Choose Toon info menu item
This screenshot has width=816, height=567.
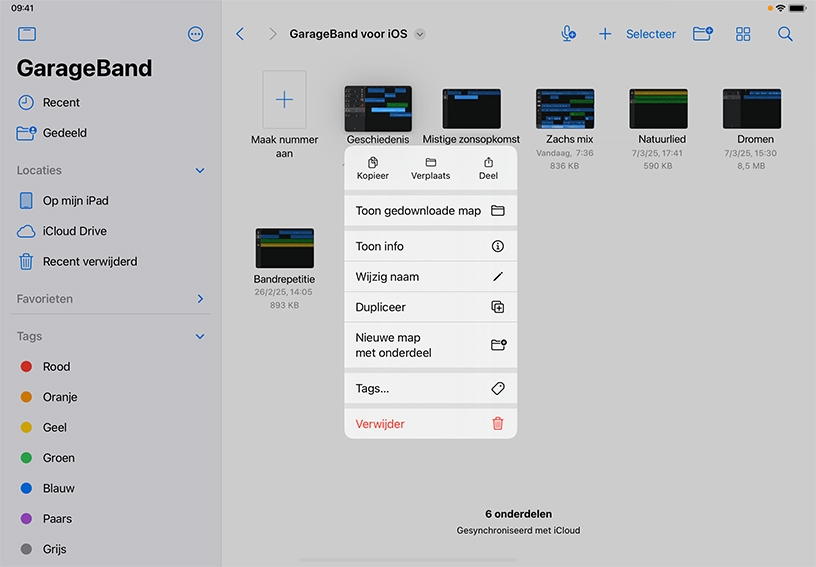tap(431, 246)
